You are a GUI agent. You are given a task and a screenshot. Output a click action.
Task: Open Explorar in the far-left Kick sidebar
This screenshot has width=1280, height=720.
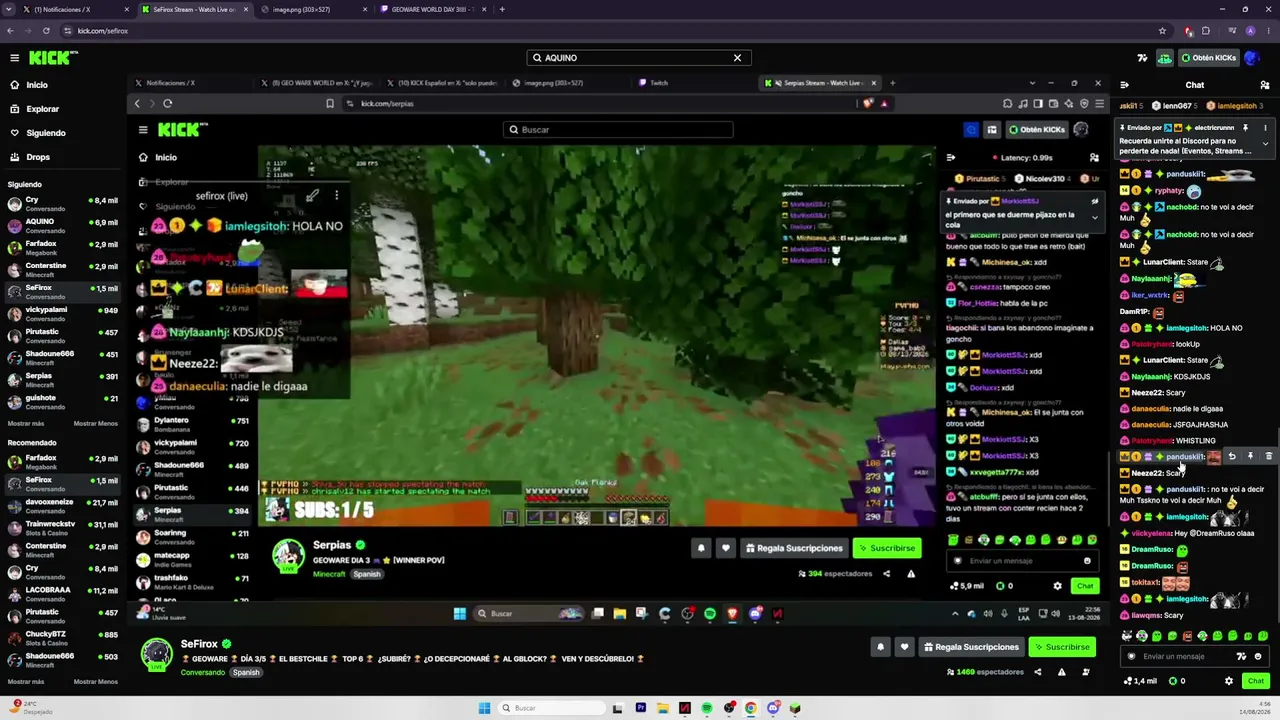(x=43, y=109)
